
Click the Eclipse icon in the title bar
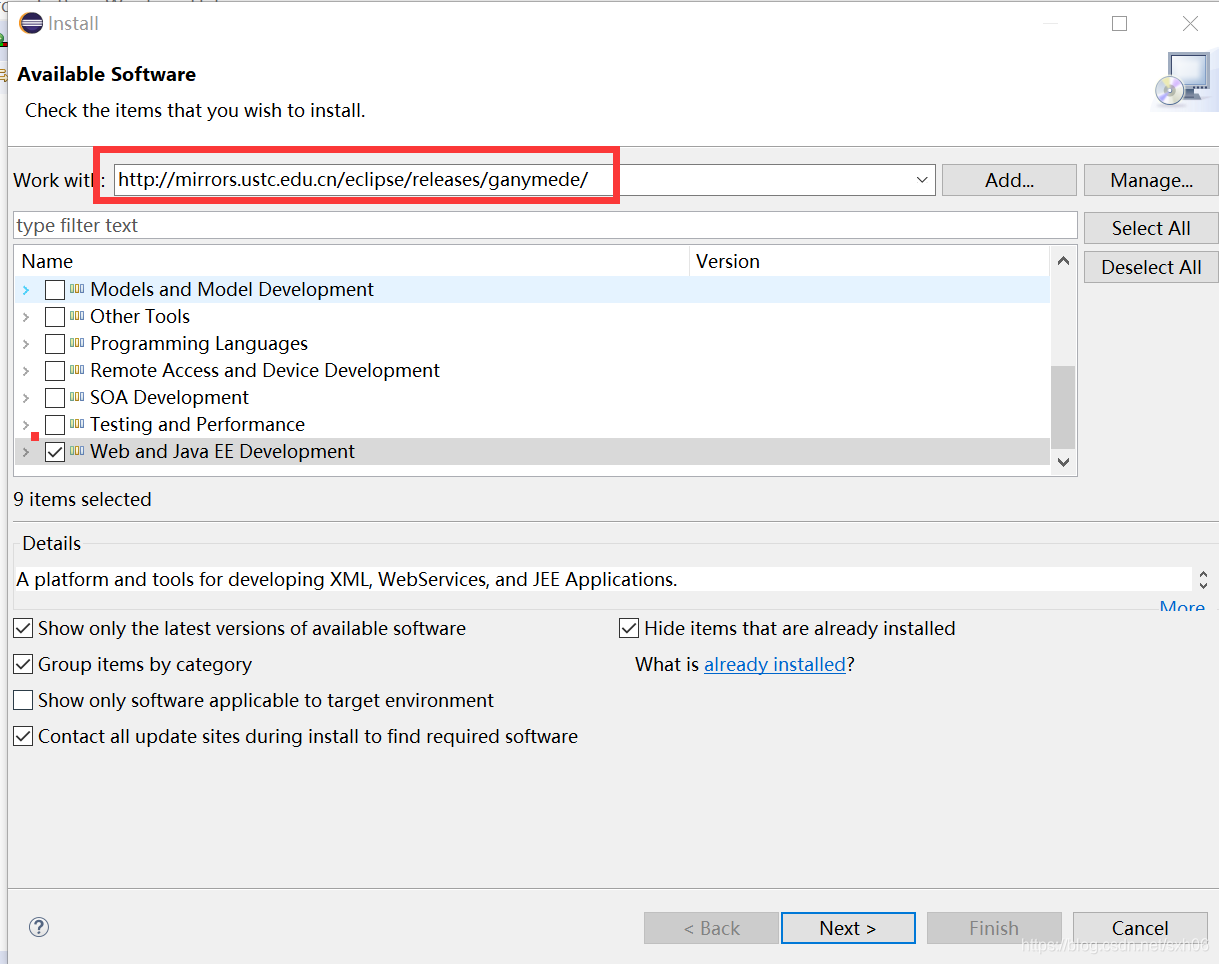pos(31,23)
